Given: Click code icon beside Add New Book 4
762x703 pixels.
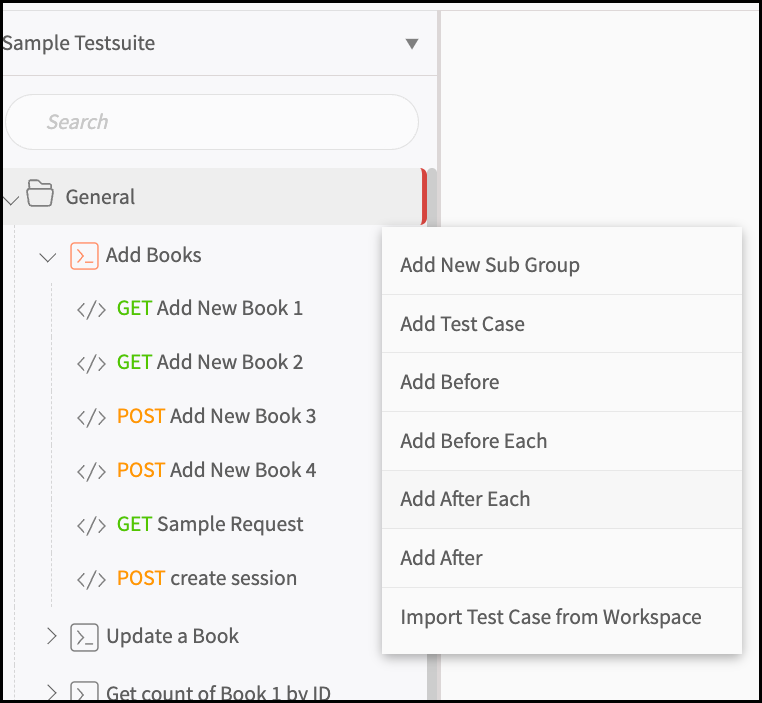Looking at the screenshot, I should click(x=91, y=472).
